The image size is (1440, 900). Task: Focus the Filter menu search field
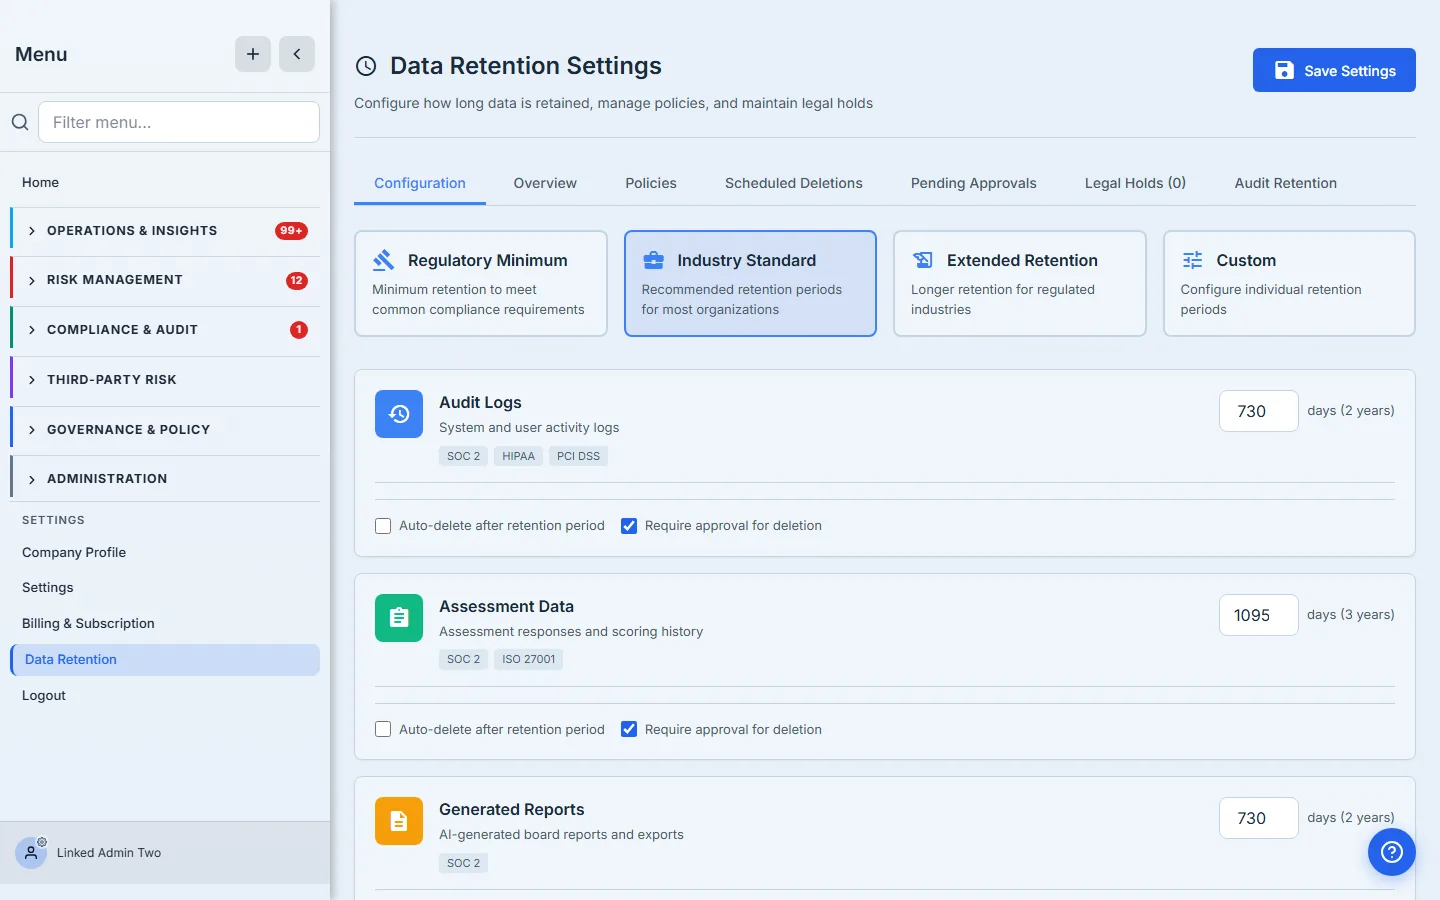tap(179, 122)
